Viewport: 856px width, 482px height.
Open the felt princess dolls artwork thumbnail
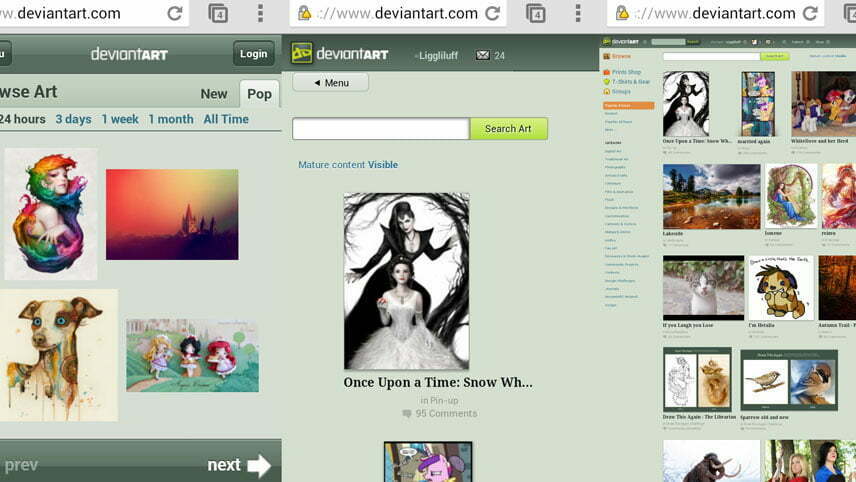point(192,355)
